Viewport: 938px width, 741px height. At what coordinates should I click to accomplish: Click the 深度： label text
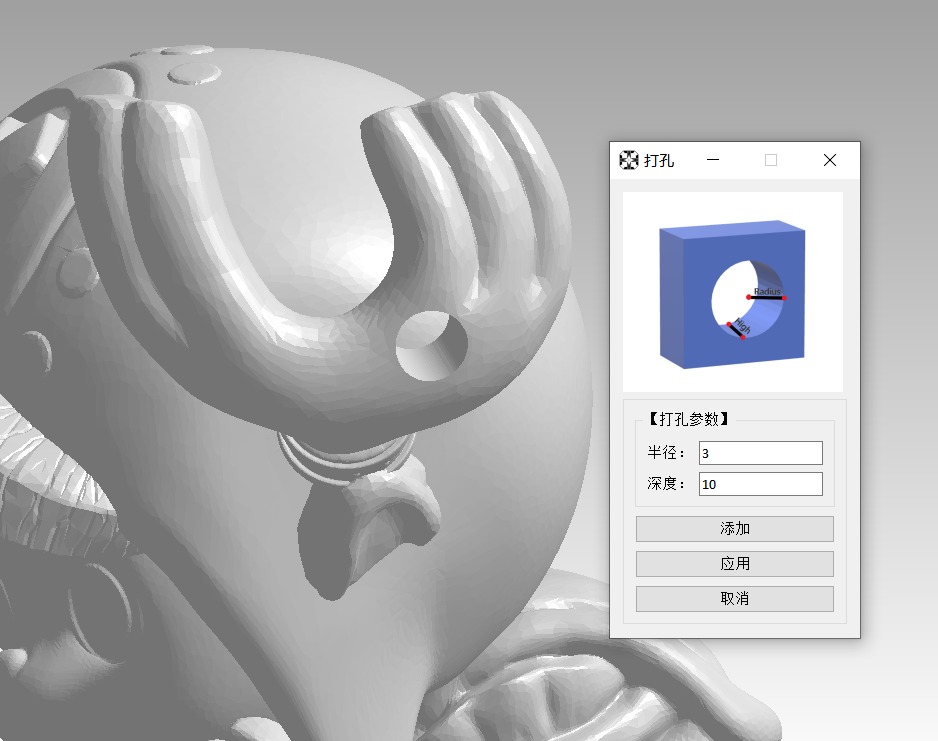click(x=666, y=483)
